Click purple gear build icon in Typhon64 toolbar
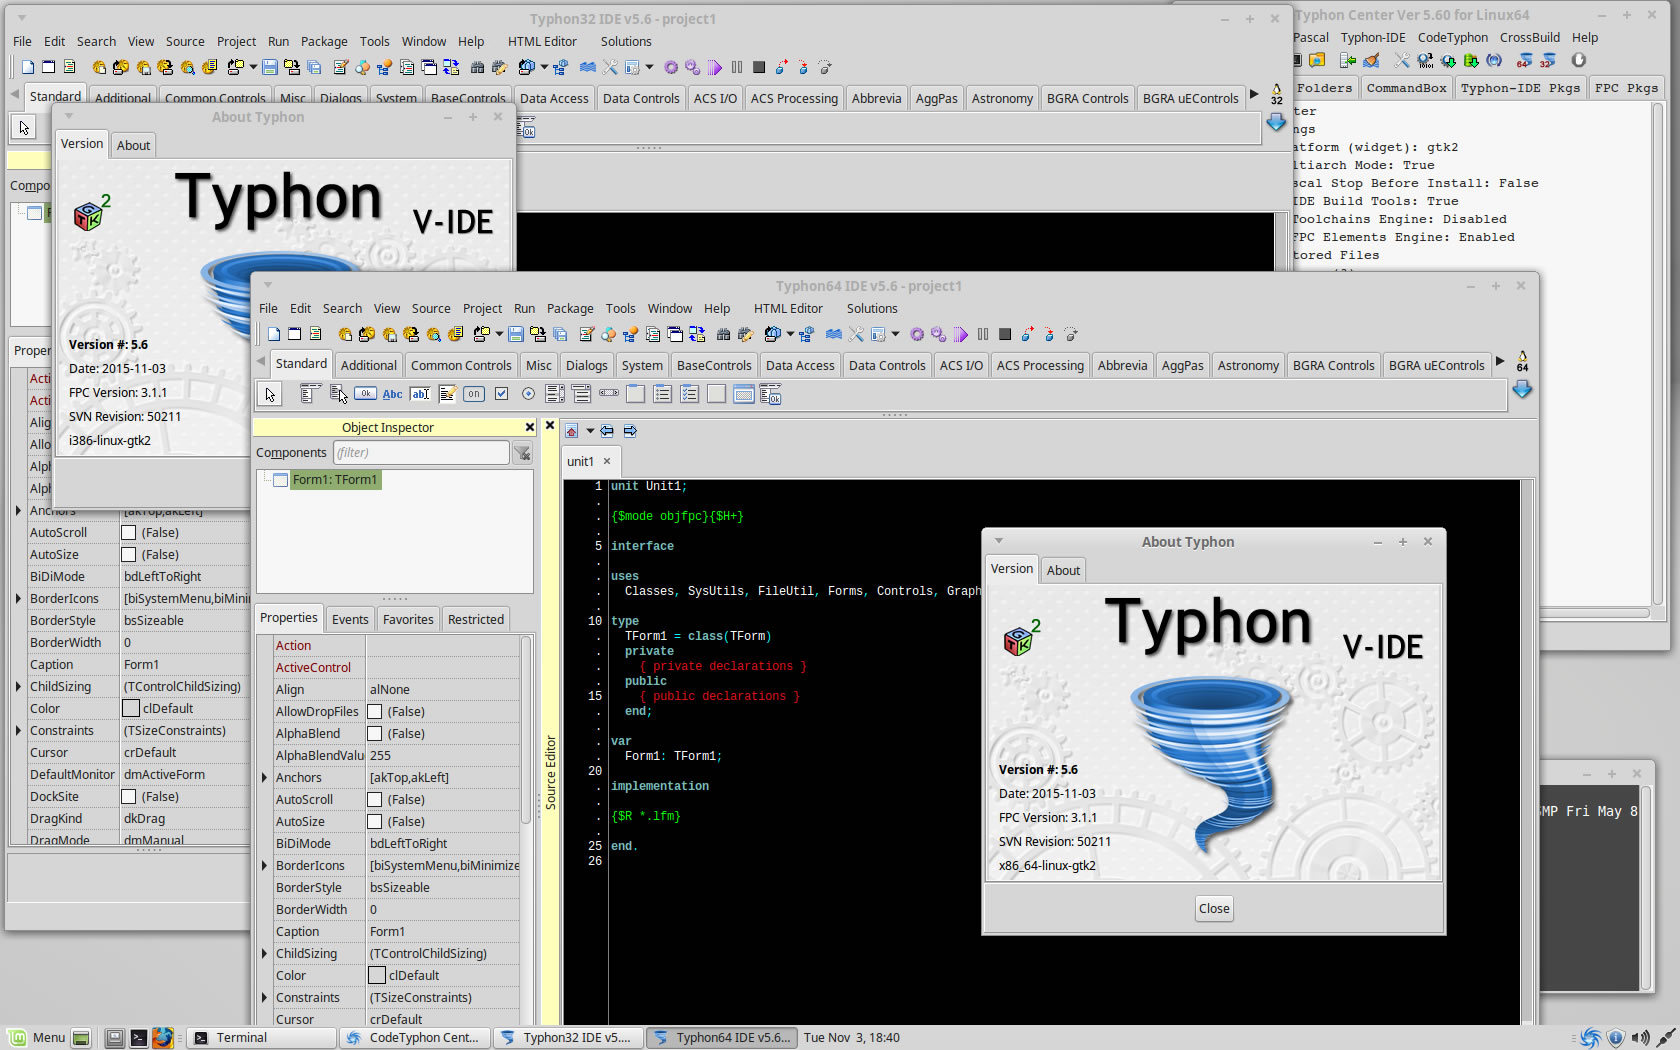This screenshot has height=1050, width=1680. [x=917, y=334]
